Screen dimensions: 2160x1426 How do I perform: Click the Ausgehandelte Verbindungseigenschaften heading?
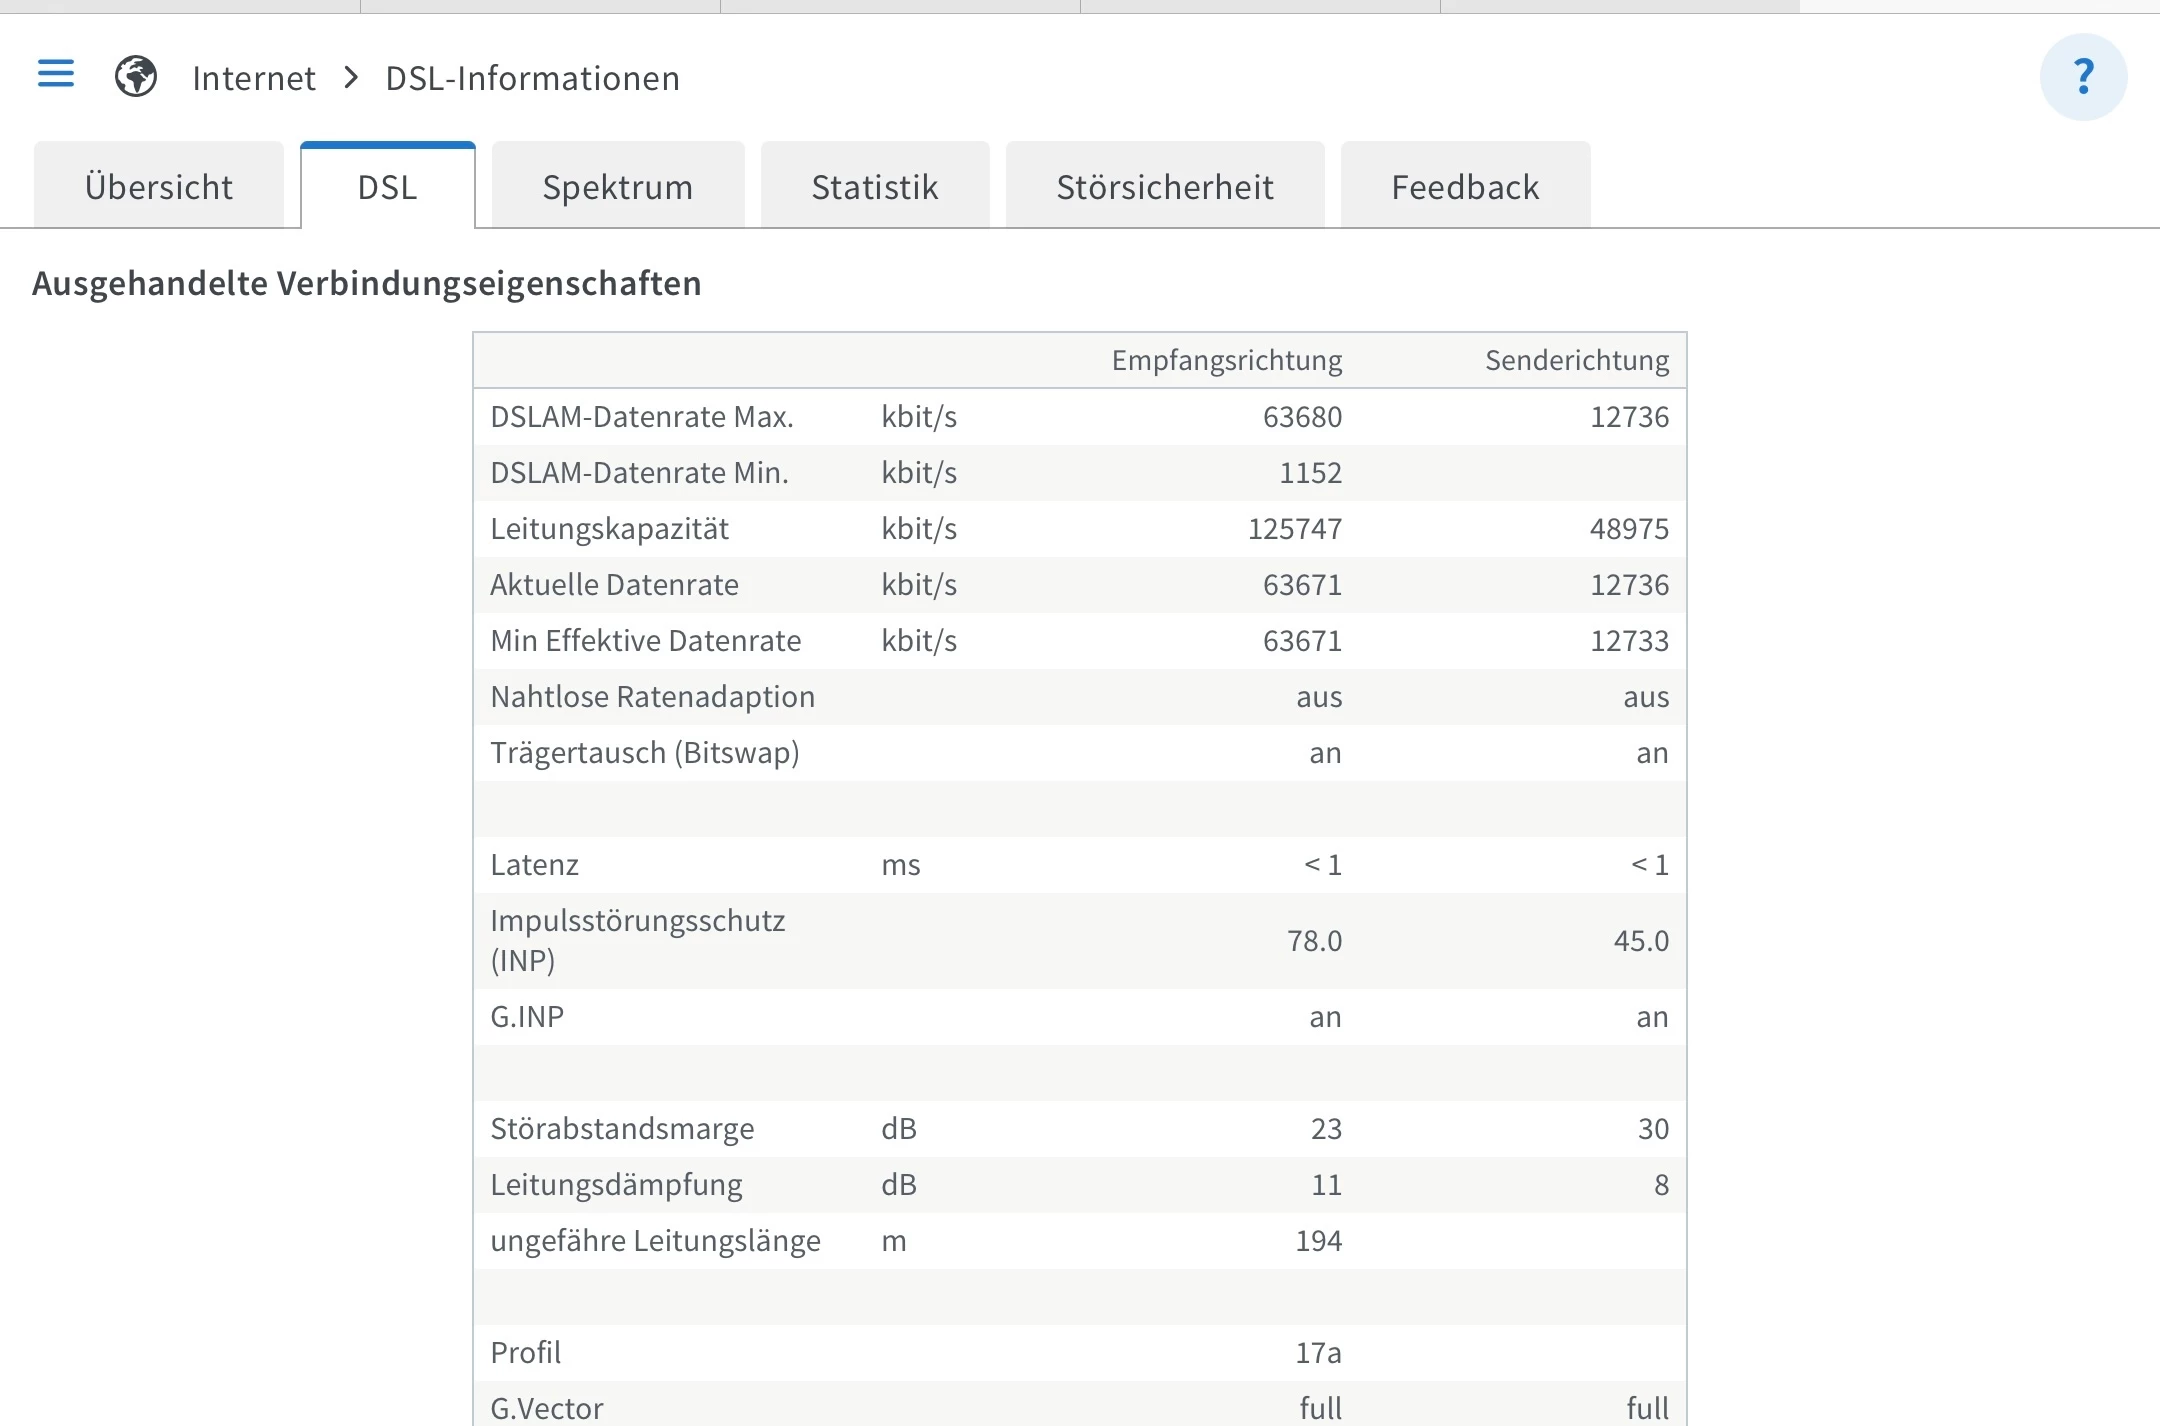[x=367, y=284]
